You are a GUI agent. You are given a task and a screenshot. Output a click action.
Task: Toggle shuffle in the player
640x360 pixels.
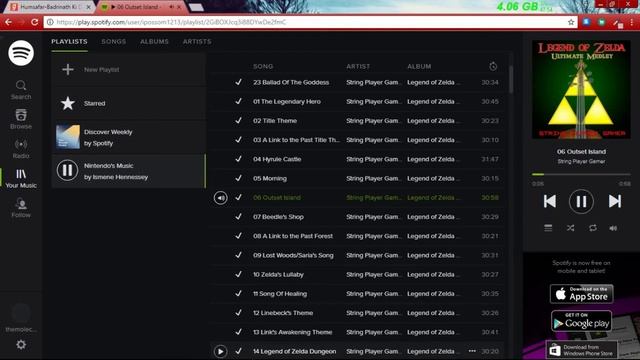tap(571, 228)
